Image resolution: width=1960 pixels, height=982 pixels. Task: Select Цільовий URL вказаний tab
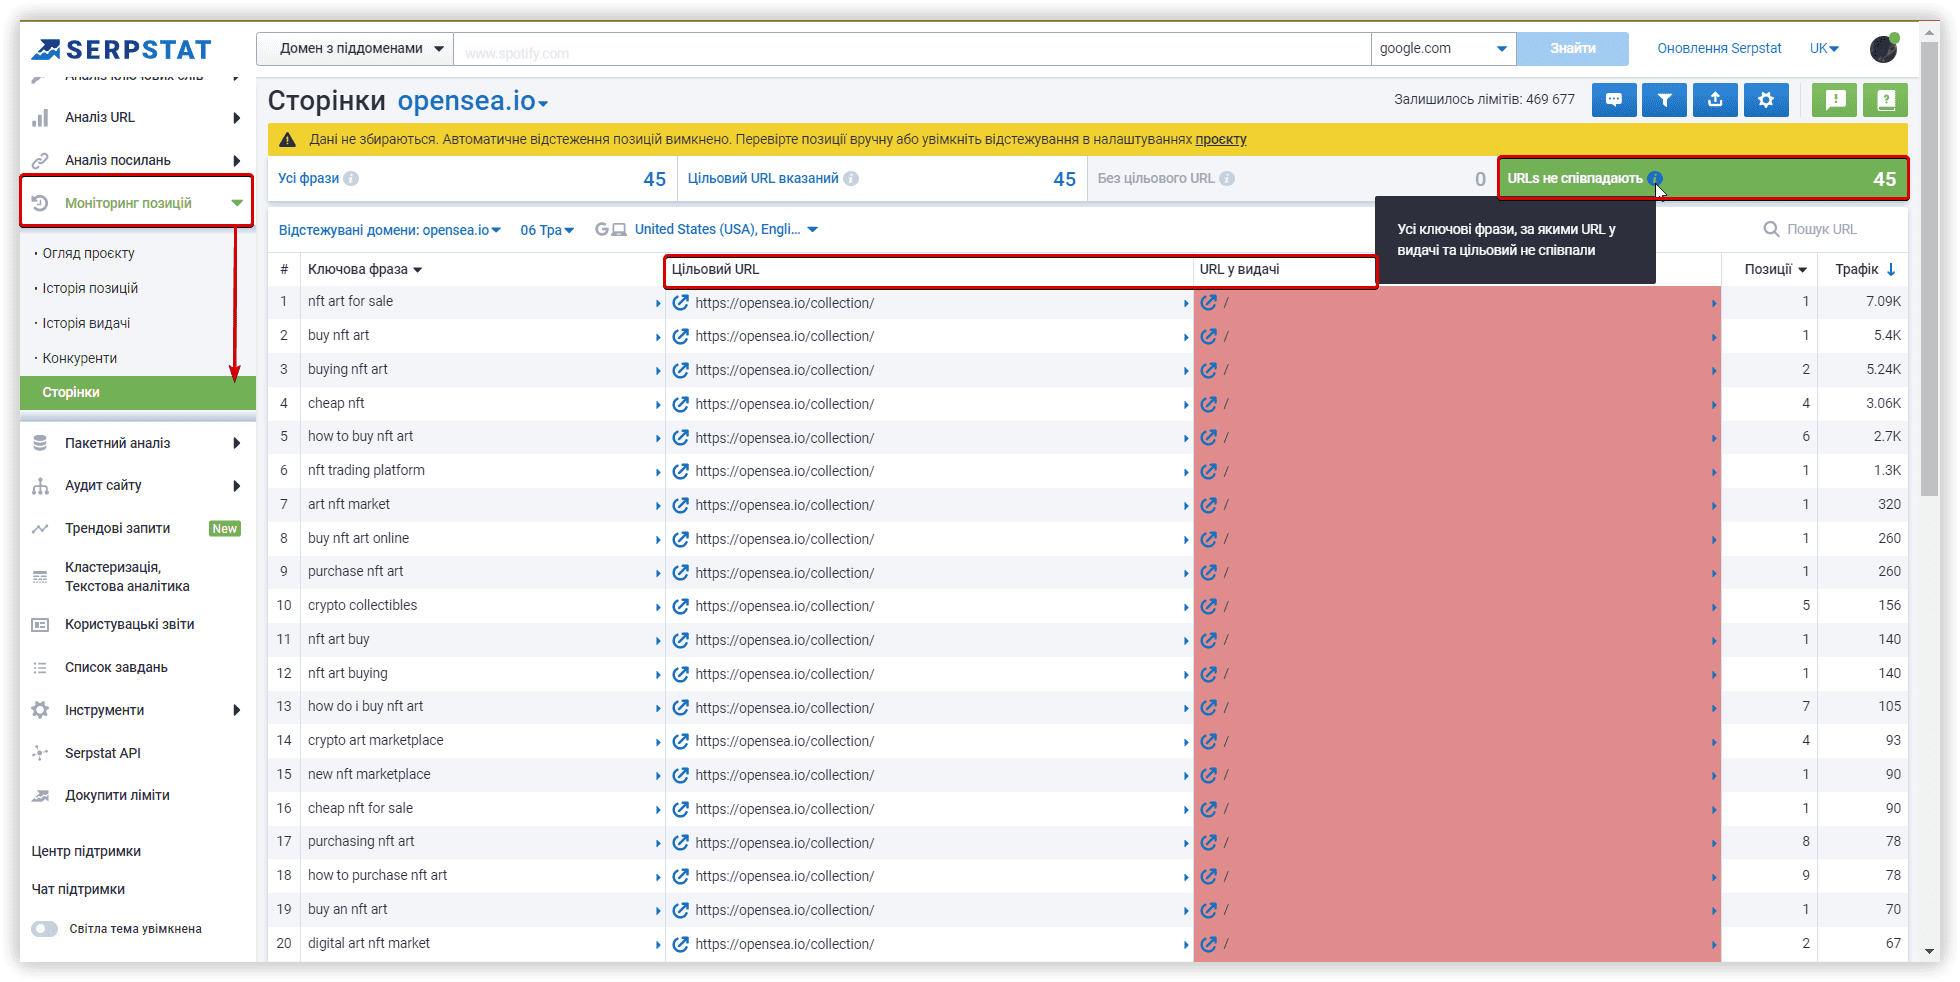point(882,179)
